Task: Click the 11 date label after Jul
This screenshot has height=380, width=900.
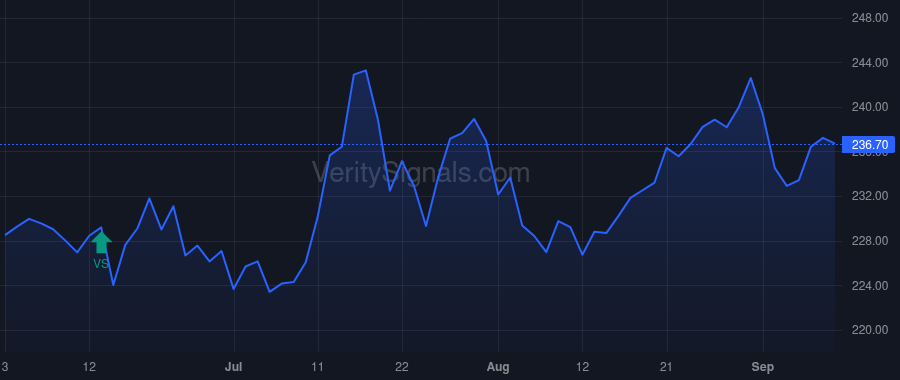Action: point(318,367)
